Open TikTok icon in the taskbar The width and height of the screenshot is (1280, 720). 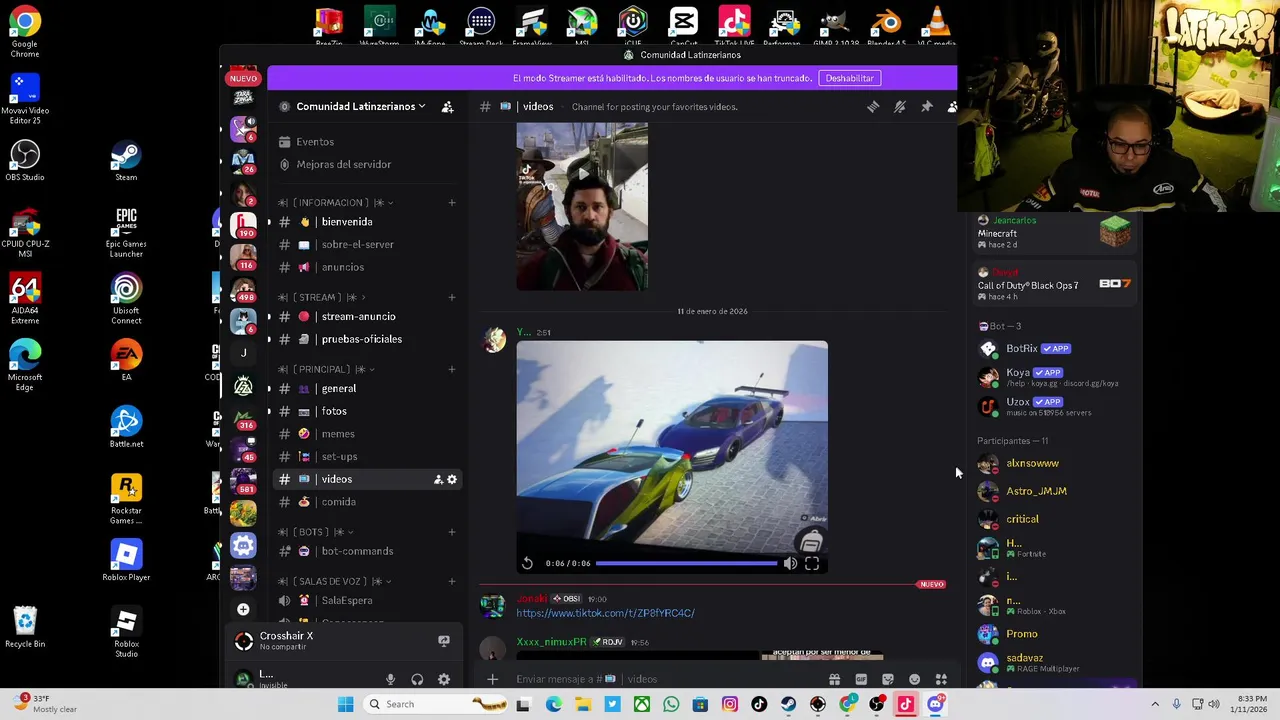[x=759, y=705]
